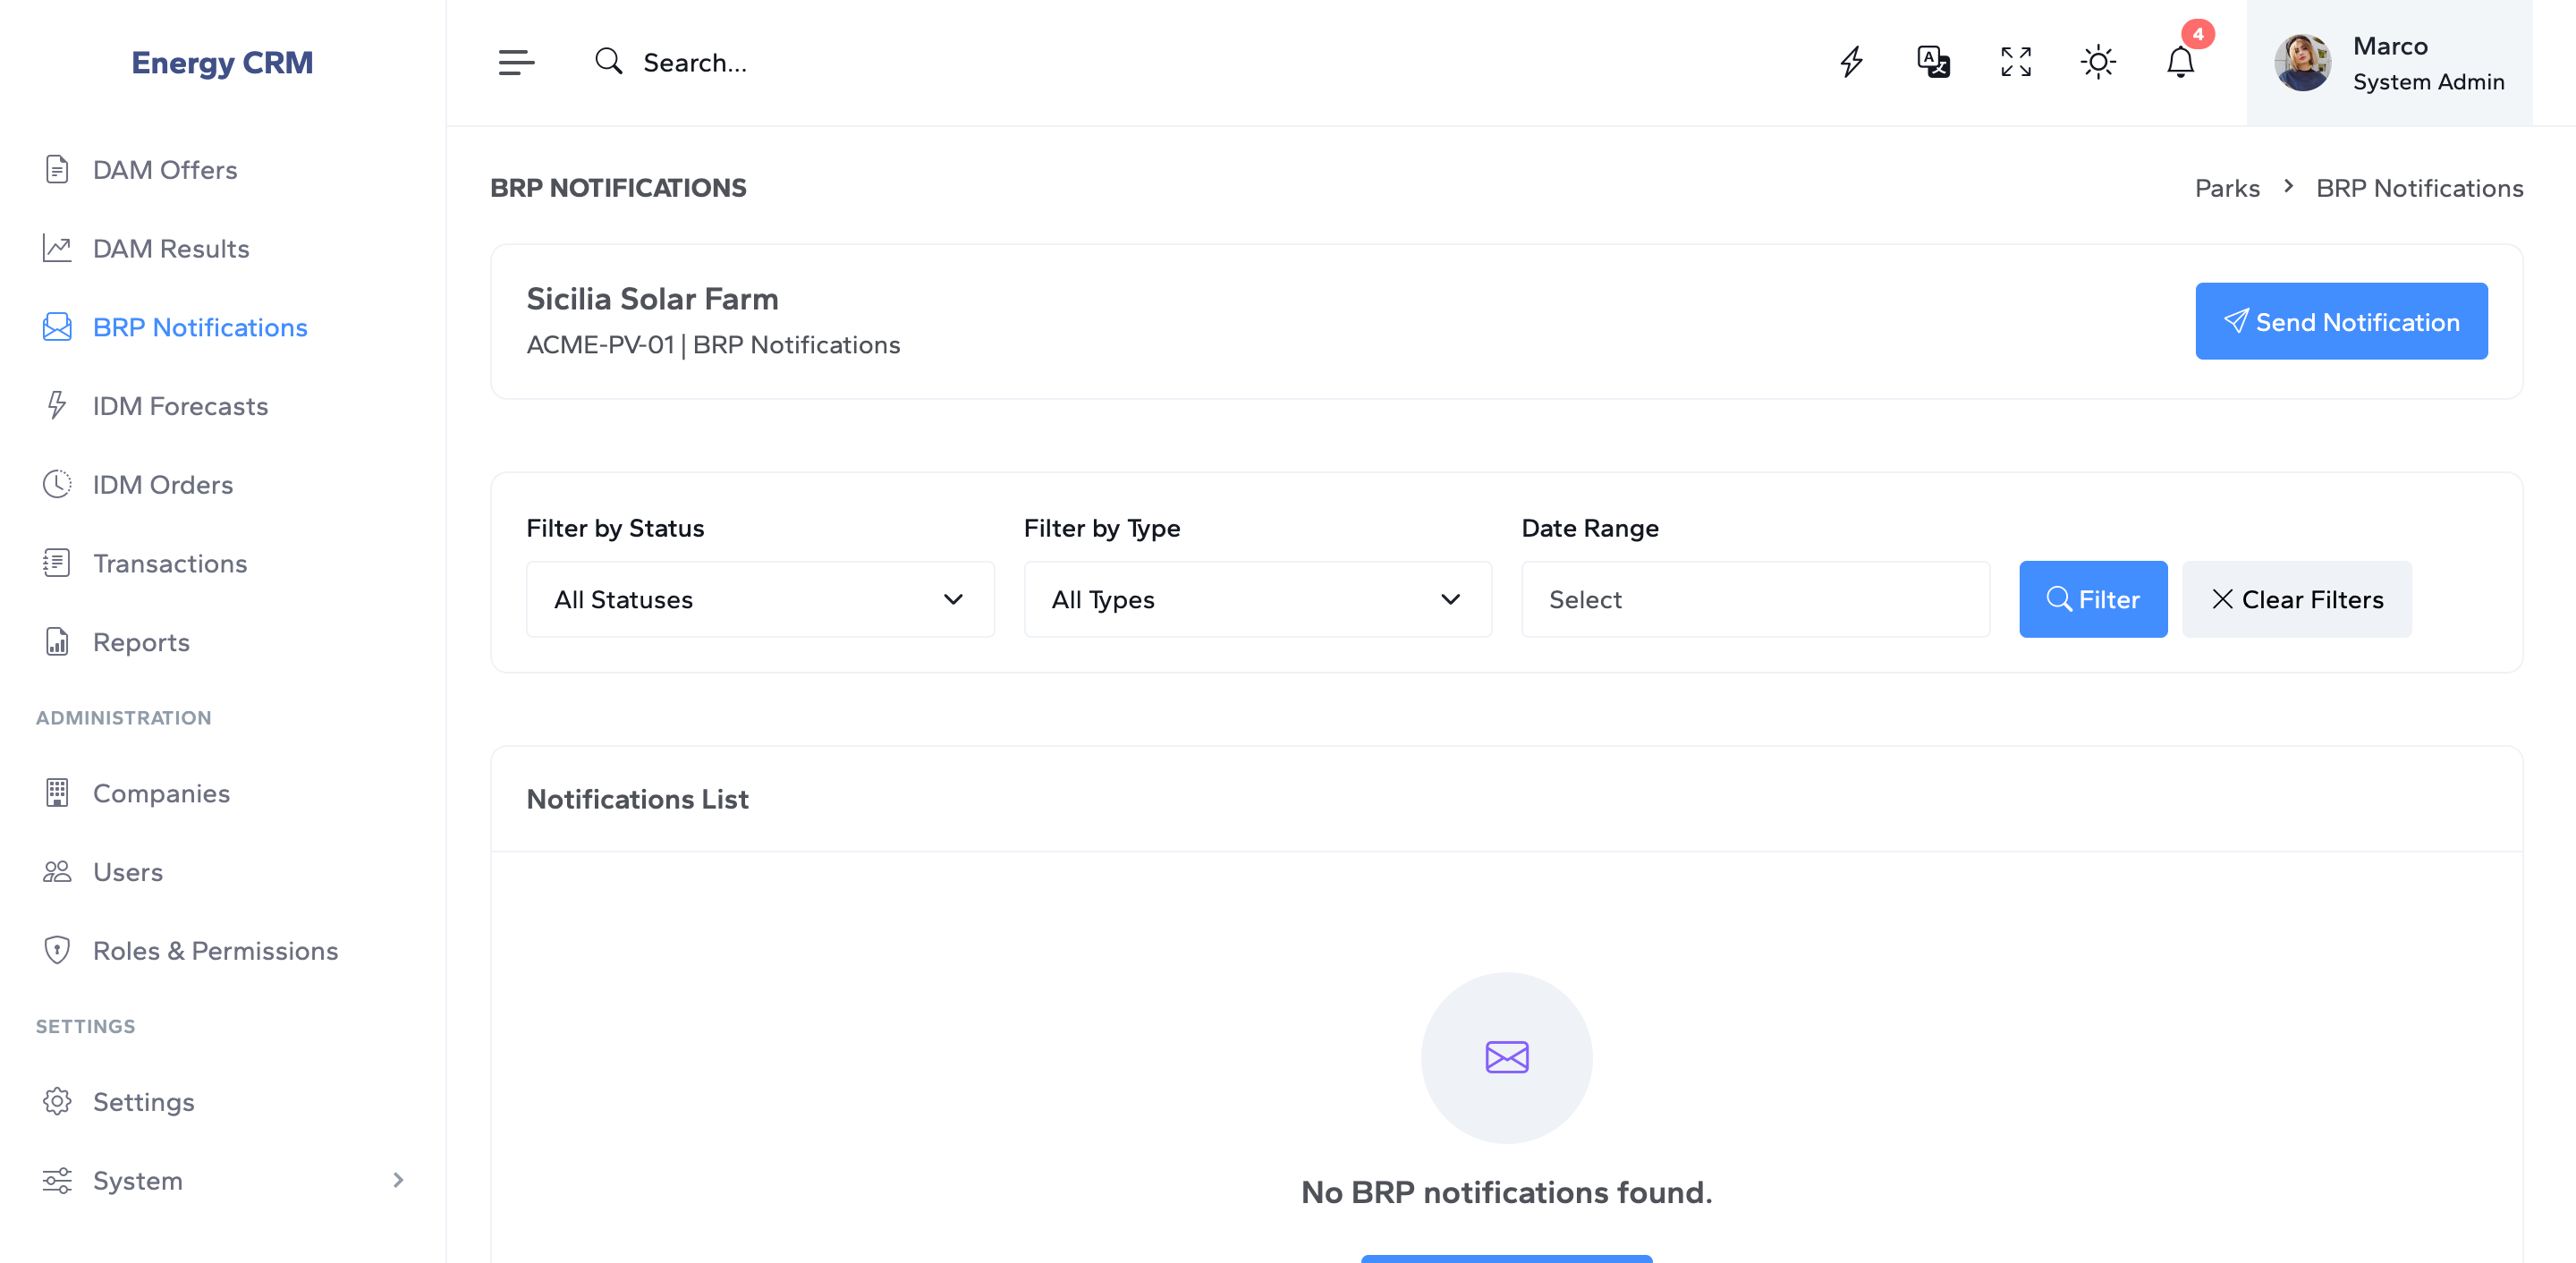The height and width of the screenshot is (1263, 2576).
Task: Open the All Types filter dropdown
Action: click(1257, 599)
